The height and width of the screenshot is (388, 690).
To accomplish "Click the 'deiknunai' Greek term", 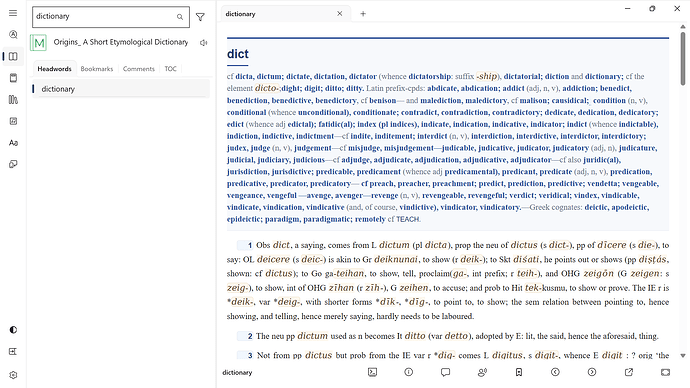I will tap(396, 260).
